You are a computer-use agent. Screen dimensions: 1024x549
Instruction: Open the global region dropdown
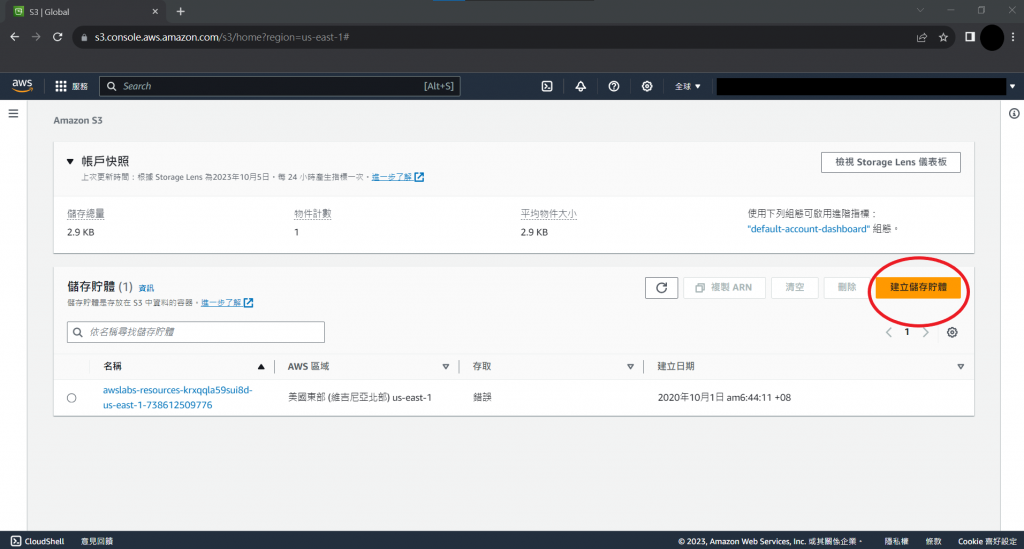[688, 86]
